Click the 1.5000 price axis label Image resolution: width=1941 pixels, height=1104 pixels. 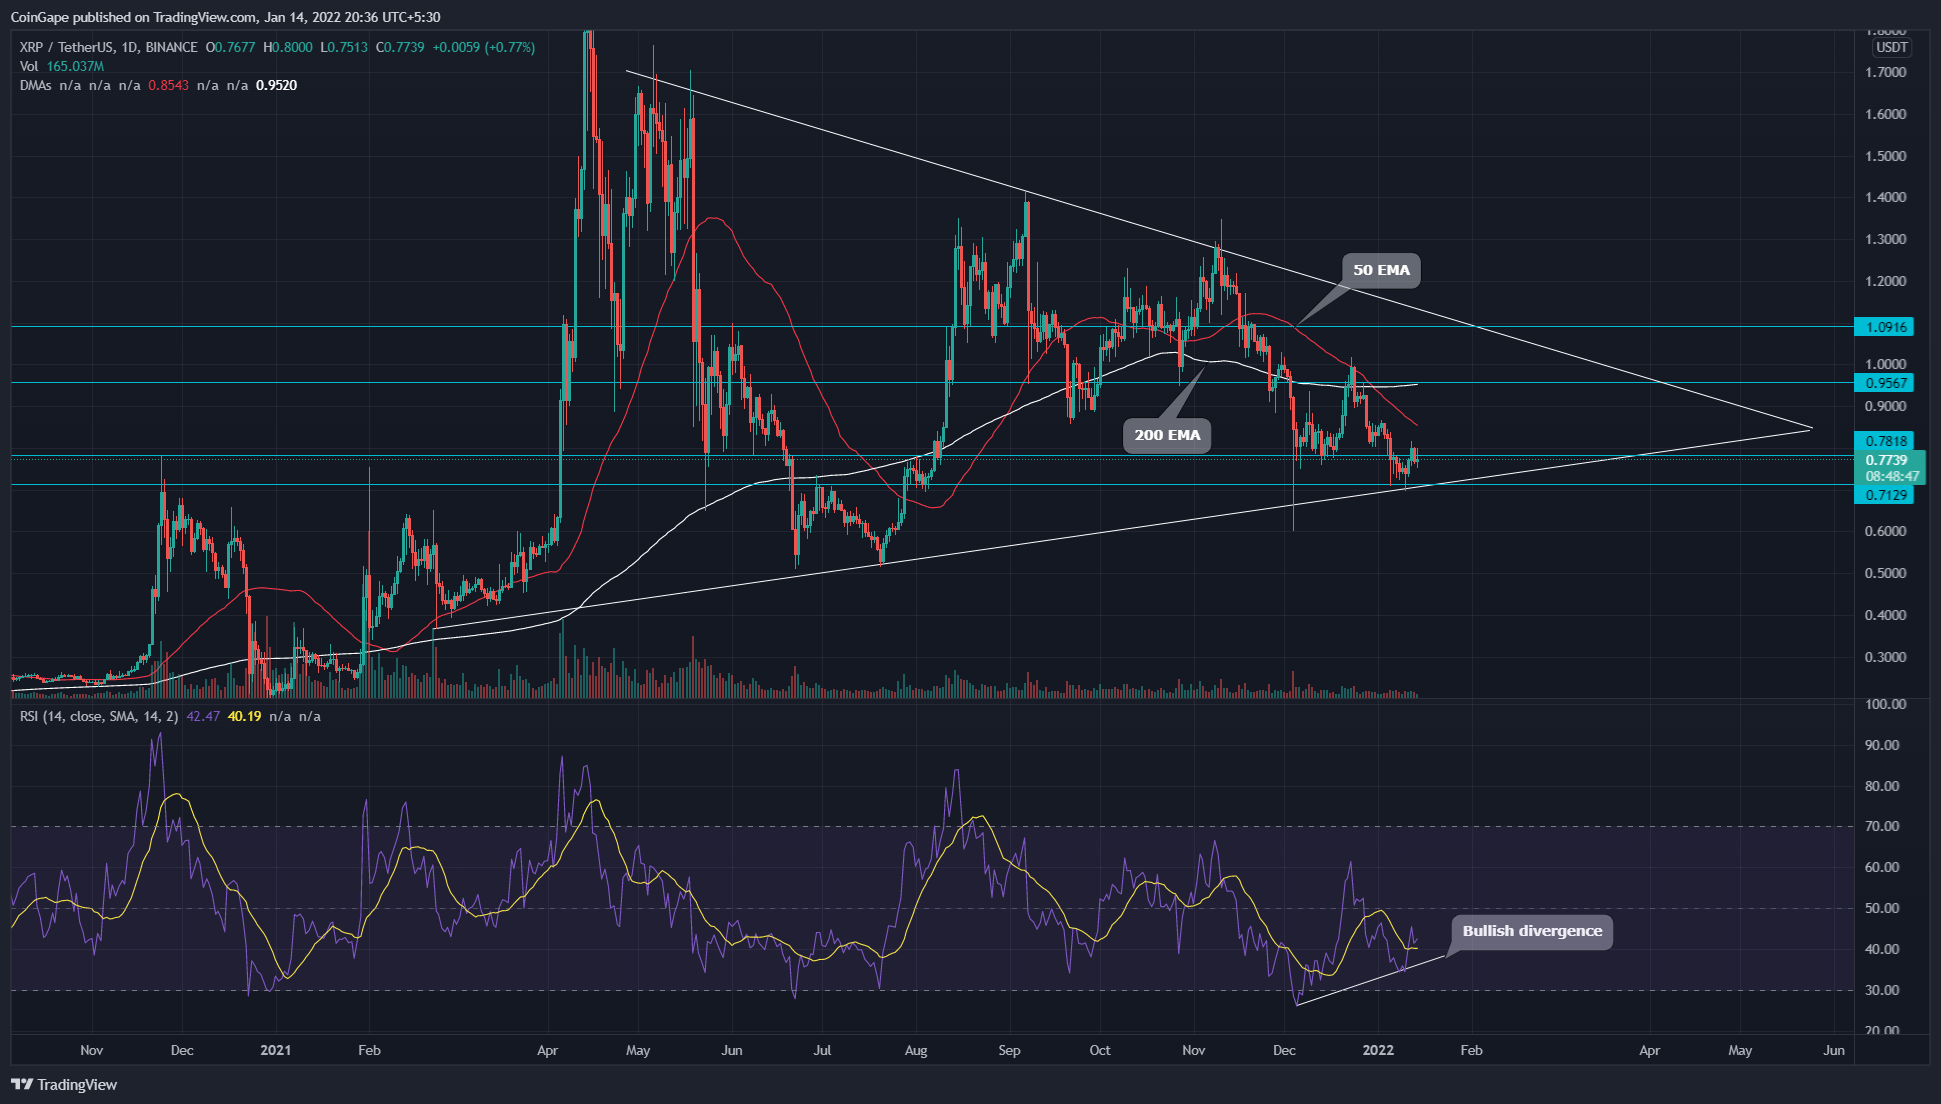pyautogui.click(x=1885, y=157)
